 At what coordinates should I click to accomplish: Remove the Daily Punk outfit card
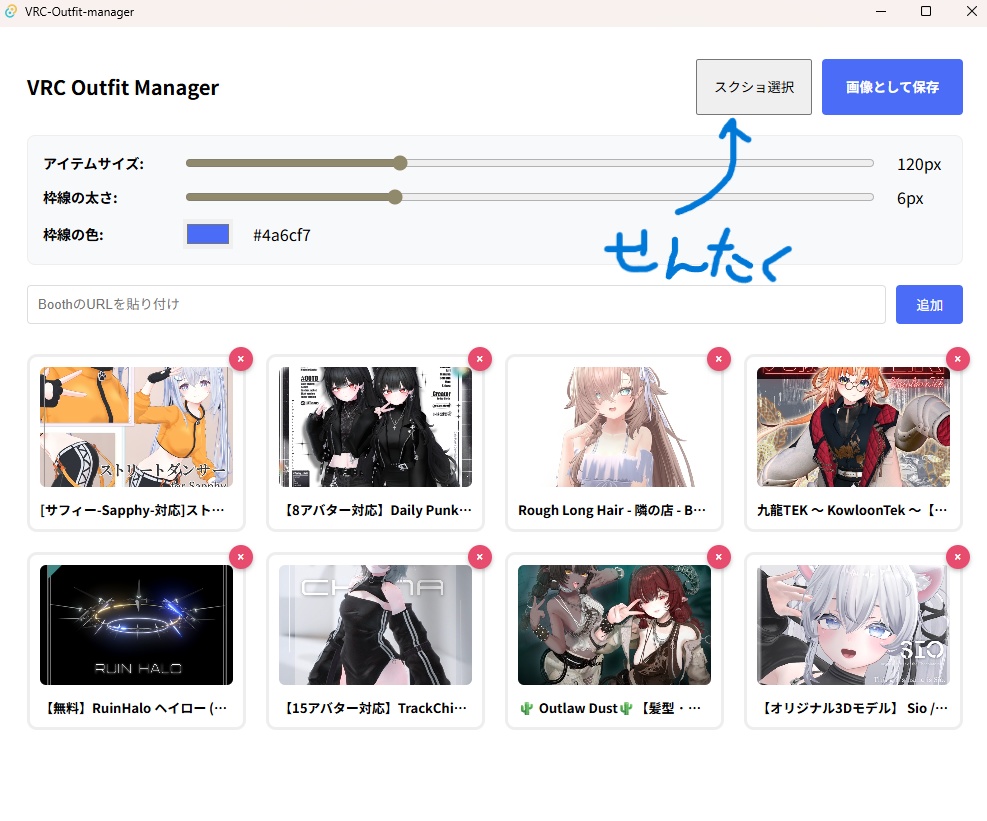coord(479,358)
